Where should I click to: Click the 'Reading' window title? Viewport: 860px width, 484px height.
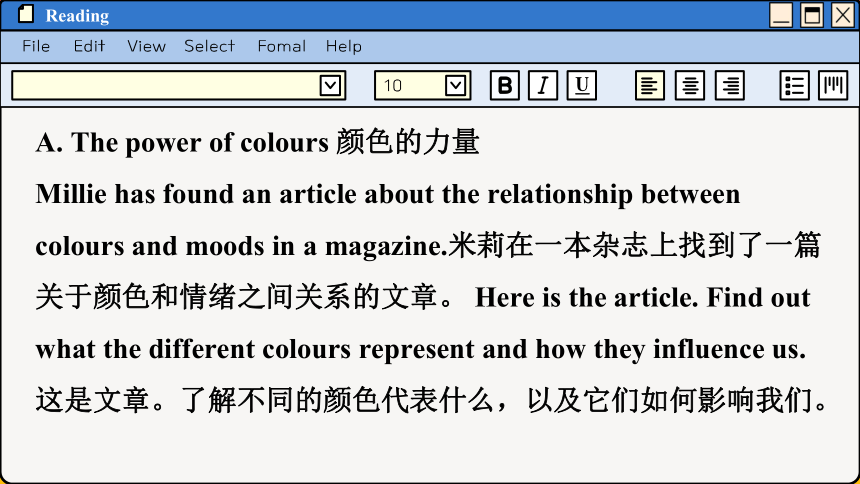pos(77,16)
